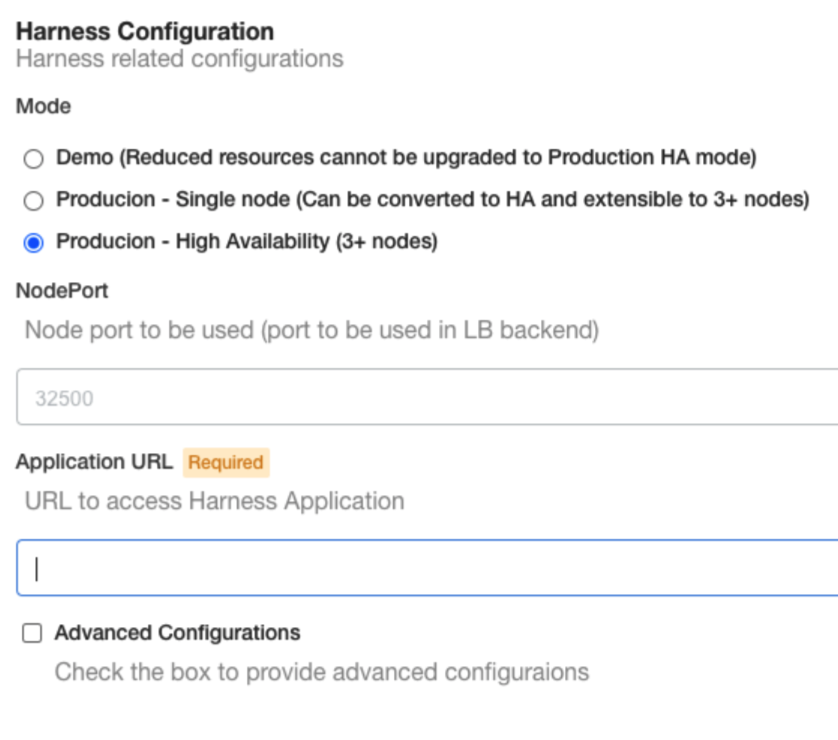
Task: Click the Harness Configuration heading
Action: pos(145,32)
